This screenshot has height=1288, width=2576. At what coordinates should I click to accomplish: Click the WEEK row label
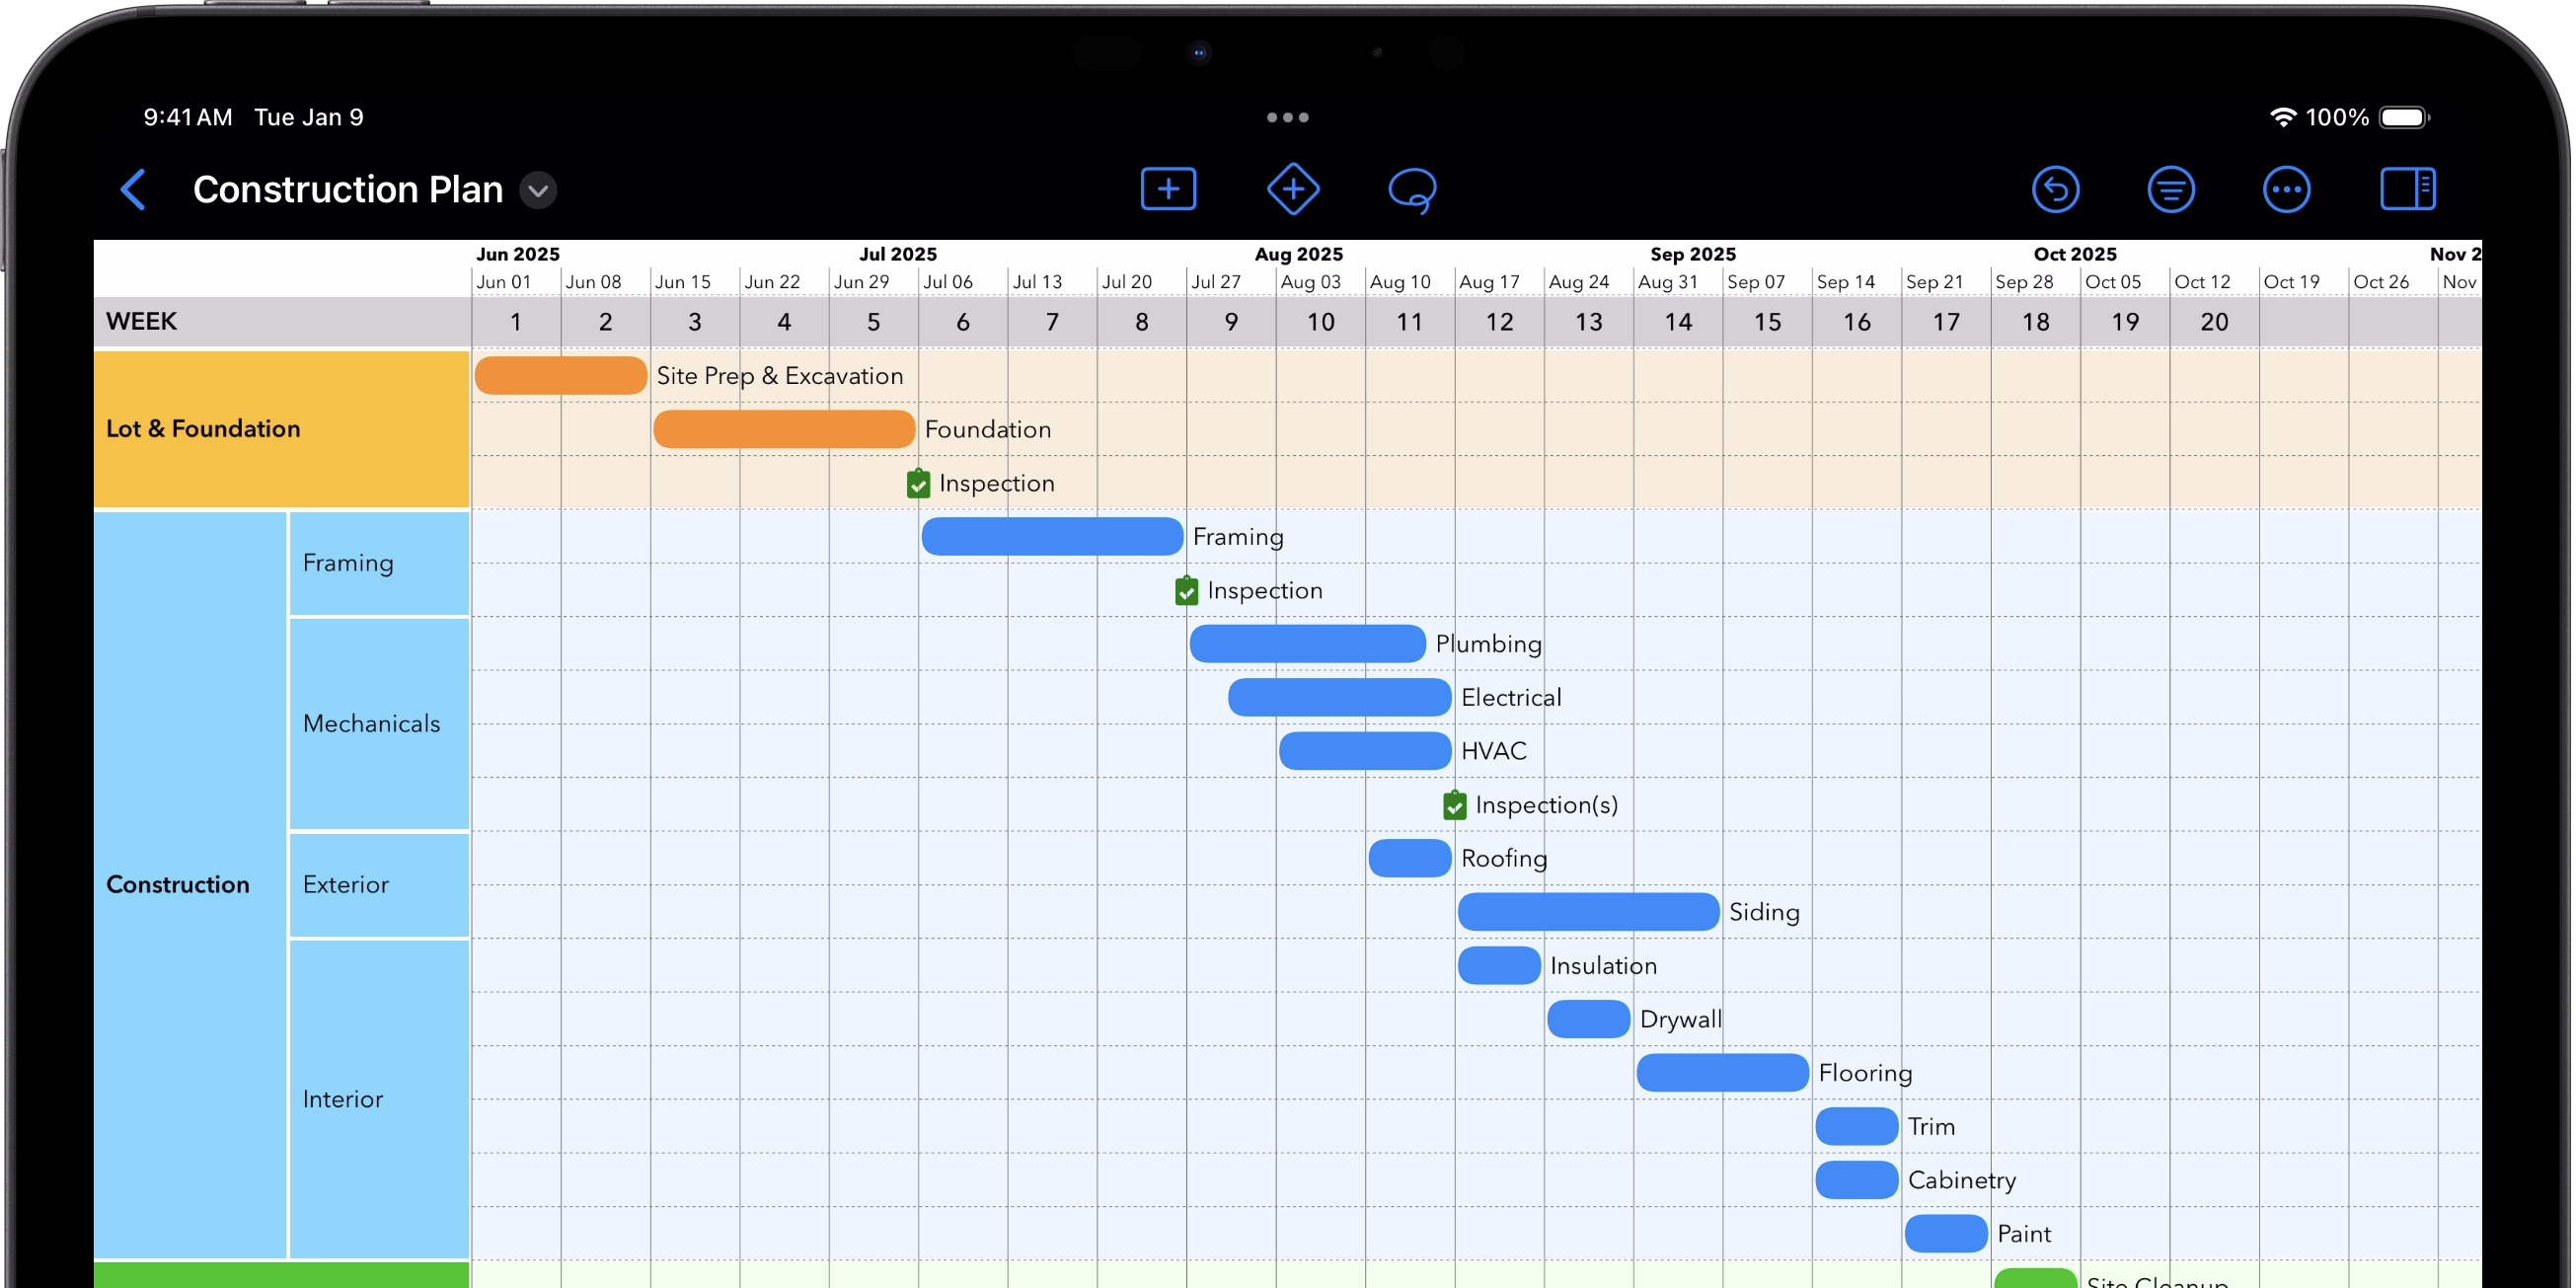(142, 322)
